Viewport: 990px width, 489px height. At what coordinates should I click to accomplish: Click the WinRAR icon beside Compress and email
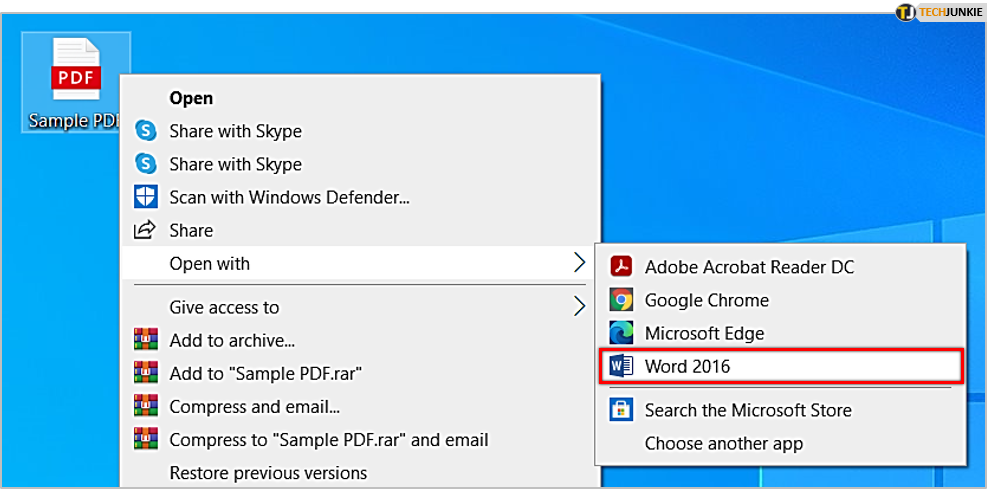146,406
